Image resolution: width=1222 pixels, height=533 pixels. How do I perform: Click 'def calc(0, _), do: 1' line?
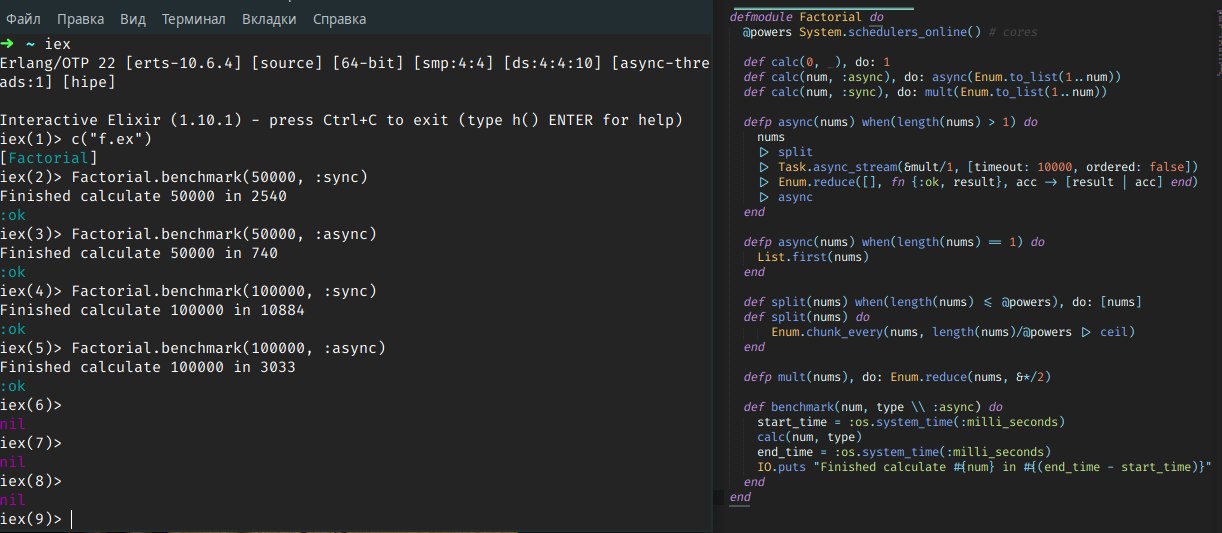[x=817, y=62]
